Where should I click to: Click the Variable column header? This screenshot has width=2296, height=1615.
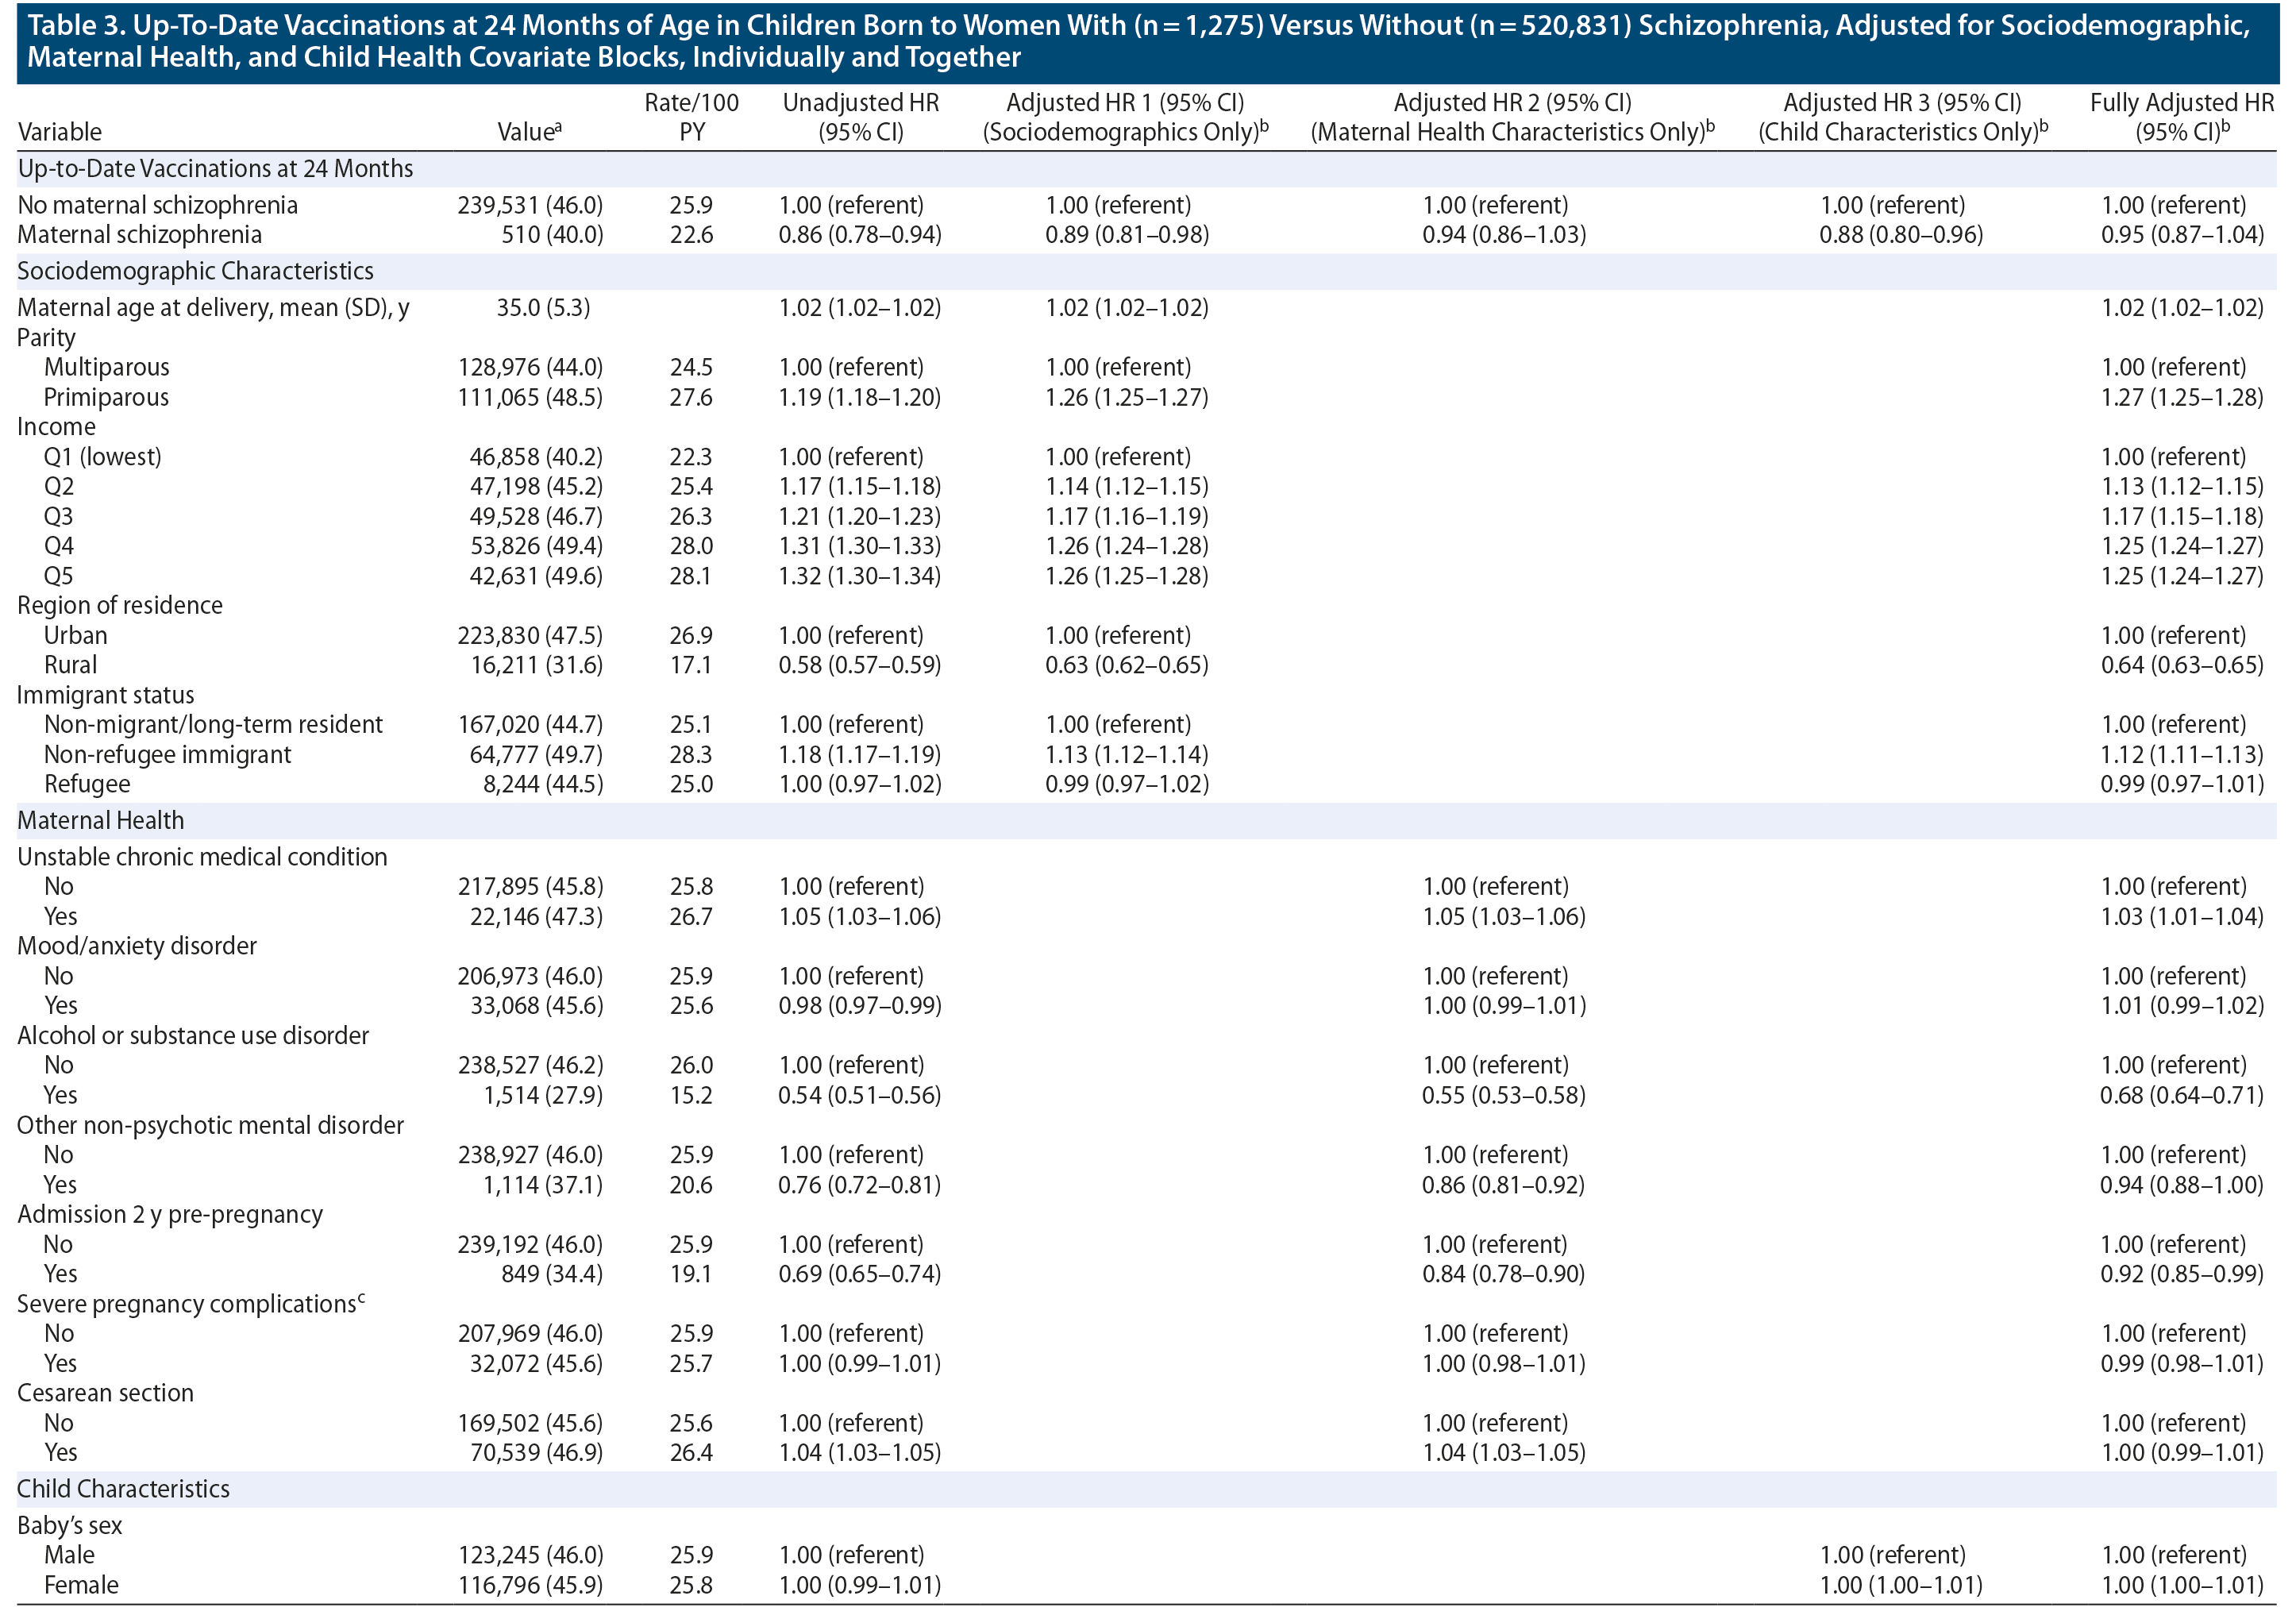60,132
